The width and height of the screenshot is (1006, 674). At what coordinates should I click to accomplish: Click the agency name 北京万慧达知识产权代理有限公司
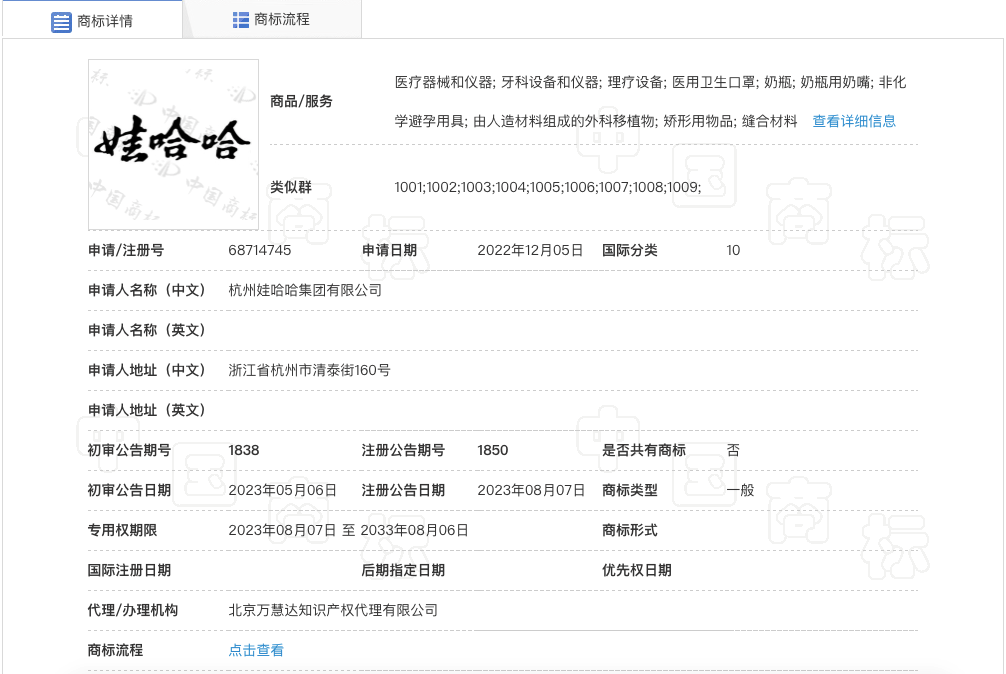click(333, 610)
